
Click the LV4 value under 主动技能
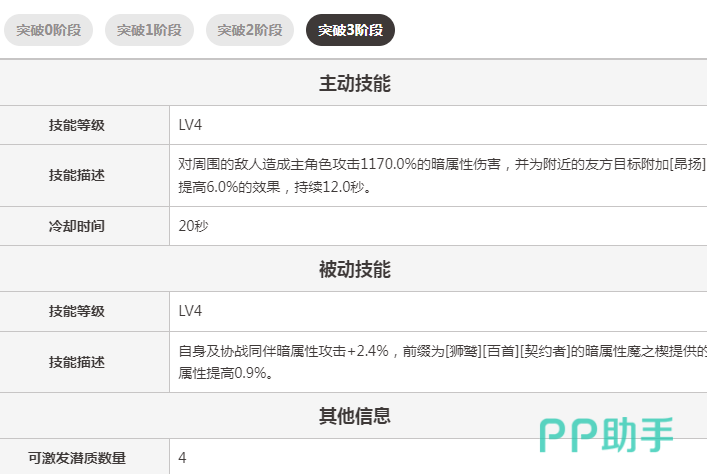pos(190,125)
